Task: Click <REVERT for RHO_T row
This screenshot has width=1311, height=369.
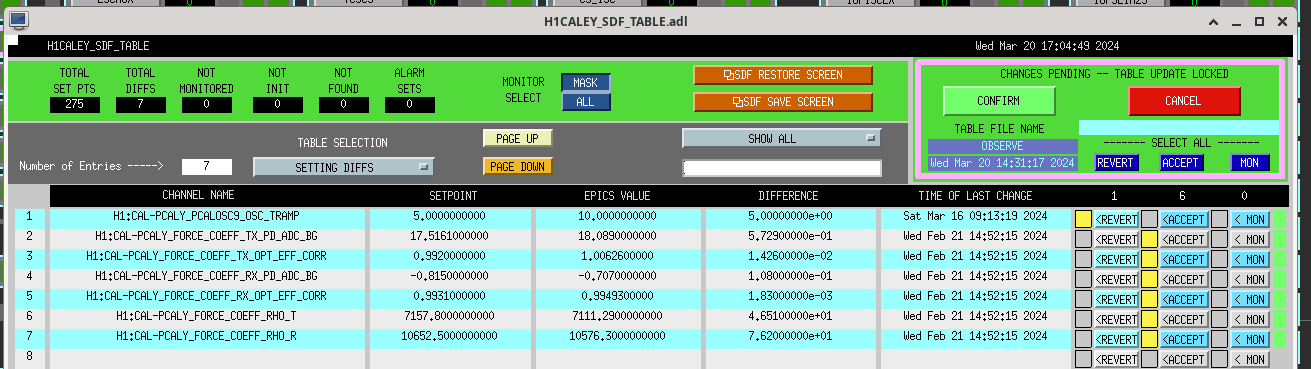Action: pos(1117,318)
